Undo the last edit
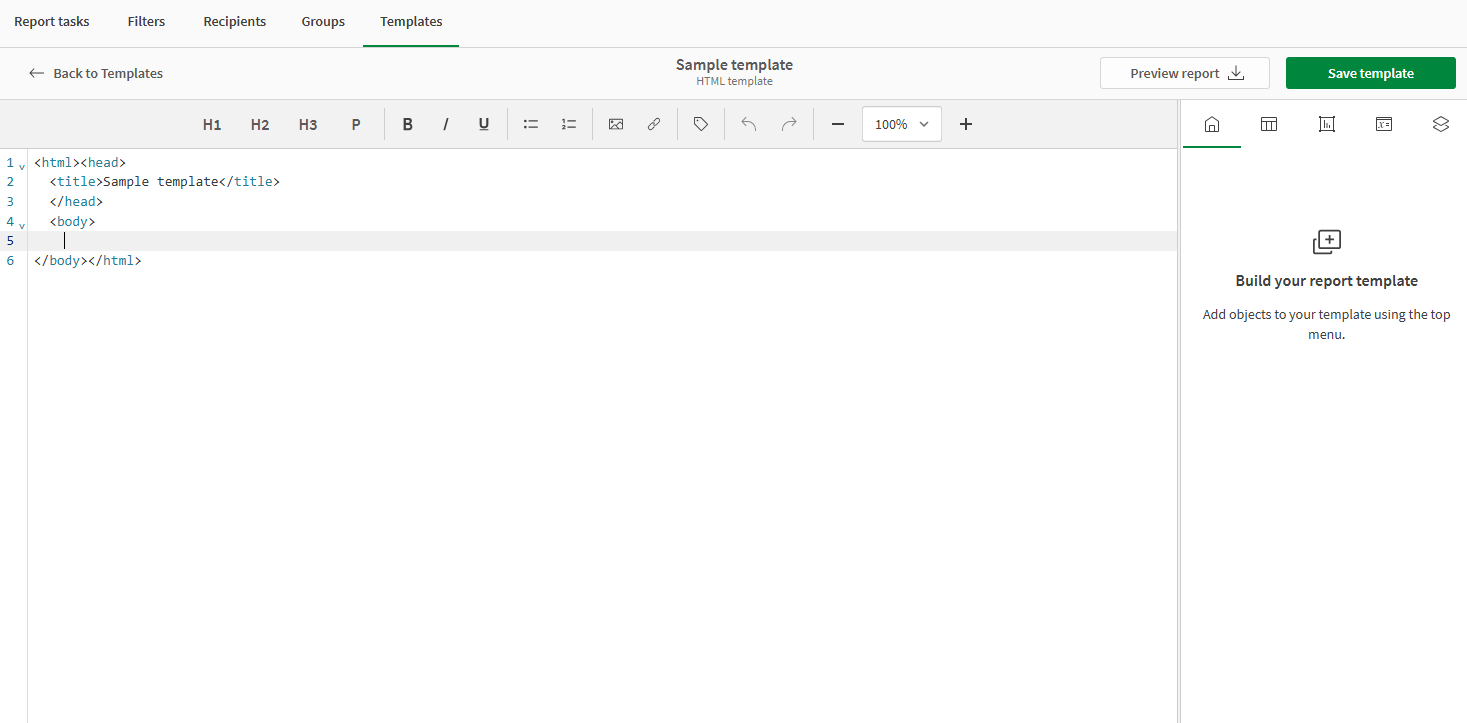This screenshot has width=1467, height=723. pyautogui.click(x=748, y=123)
